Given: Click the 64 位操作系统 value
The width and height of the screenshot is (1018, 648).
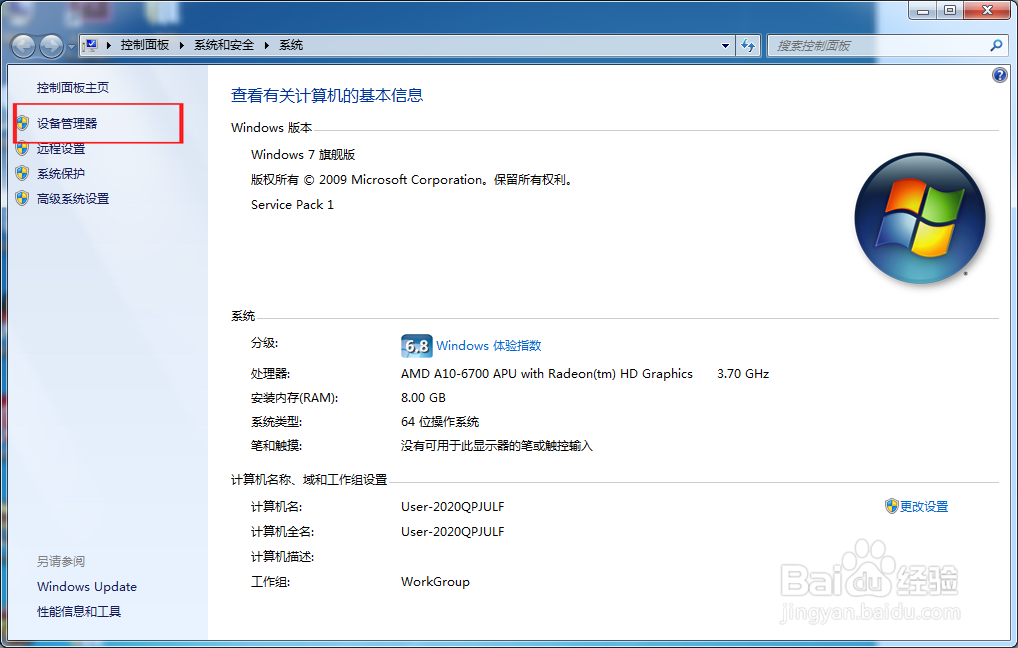Looking at the screenshot, I should (x=440, y=422).
